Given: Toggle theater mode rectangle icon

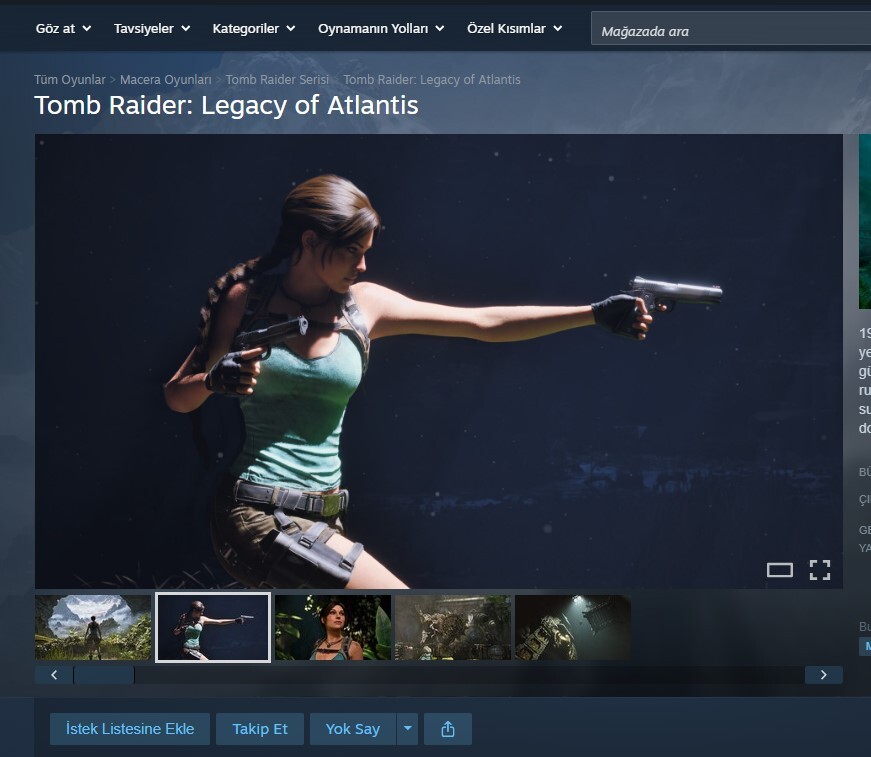Looking at the screenshot, I should pyautogui.click(x=779, y=570).
